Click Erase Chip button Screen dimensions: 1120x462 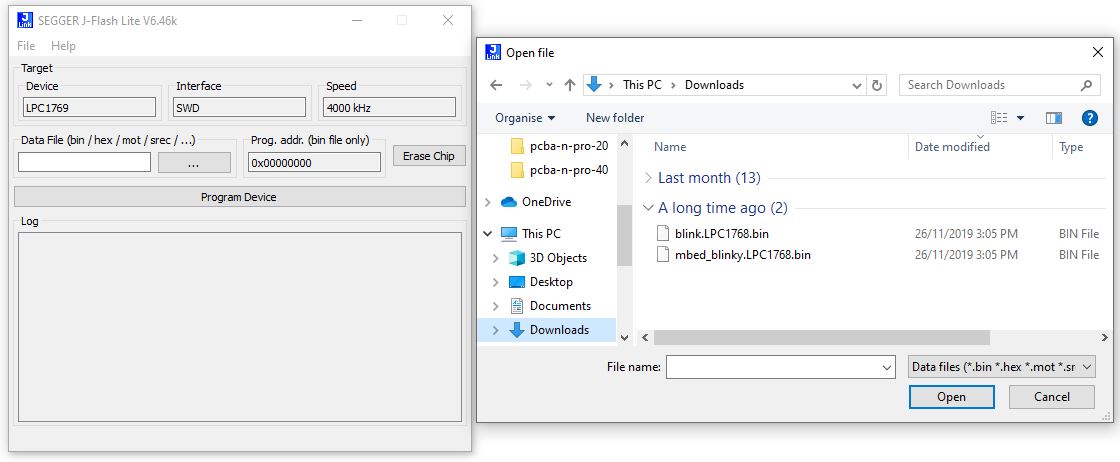click(429, 156)
